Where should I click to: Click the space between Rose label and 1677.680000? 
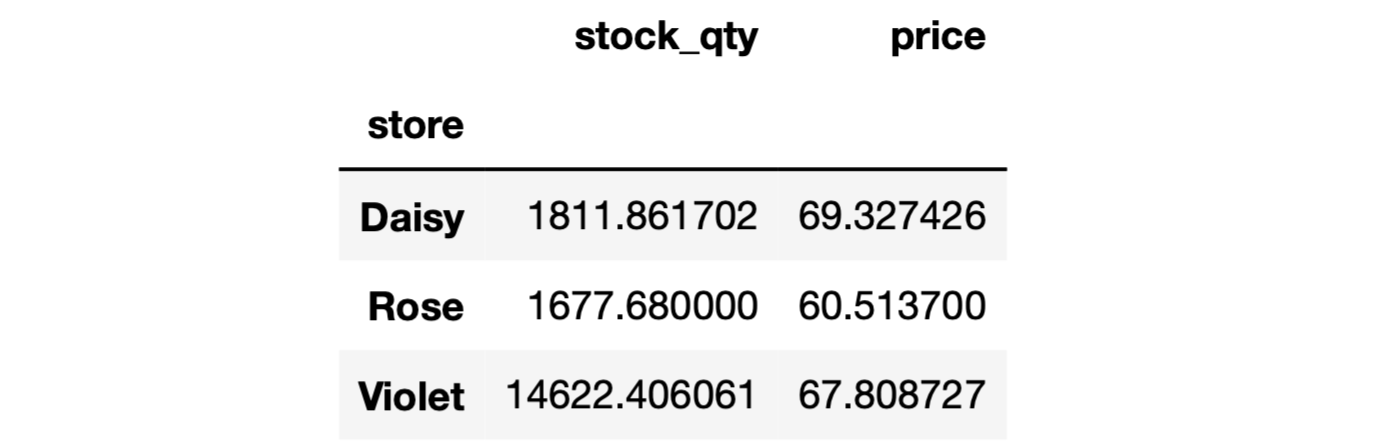point(494,306)
